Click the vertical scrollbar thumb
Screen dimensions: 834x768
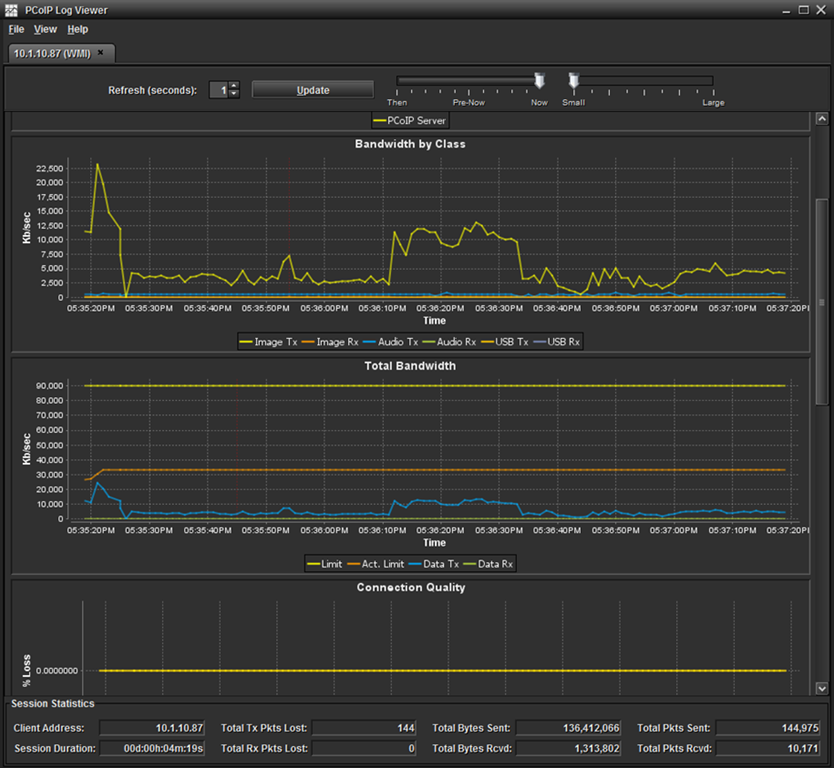coord(822,302)
